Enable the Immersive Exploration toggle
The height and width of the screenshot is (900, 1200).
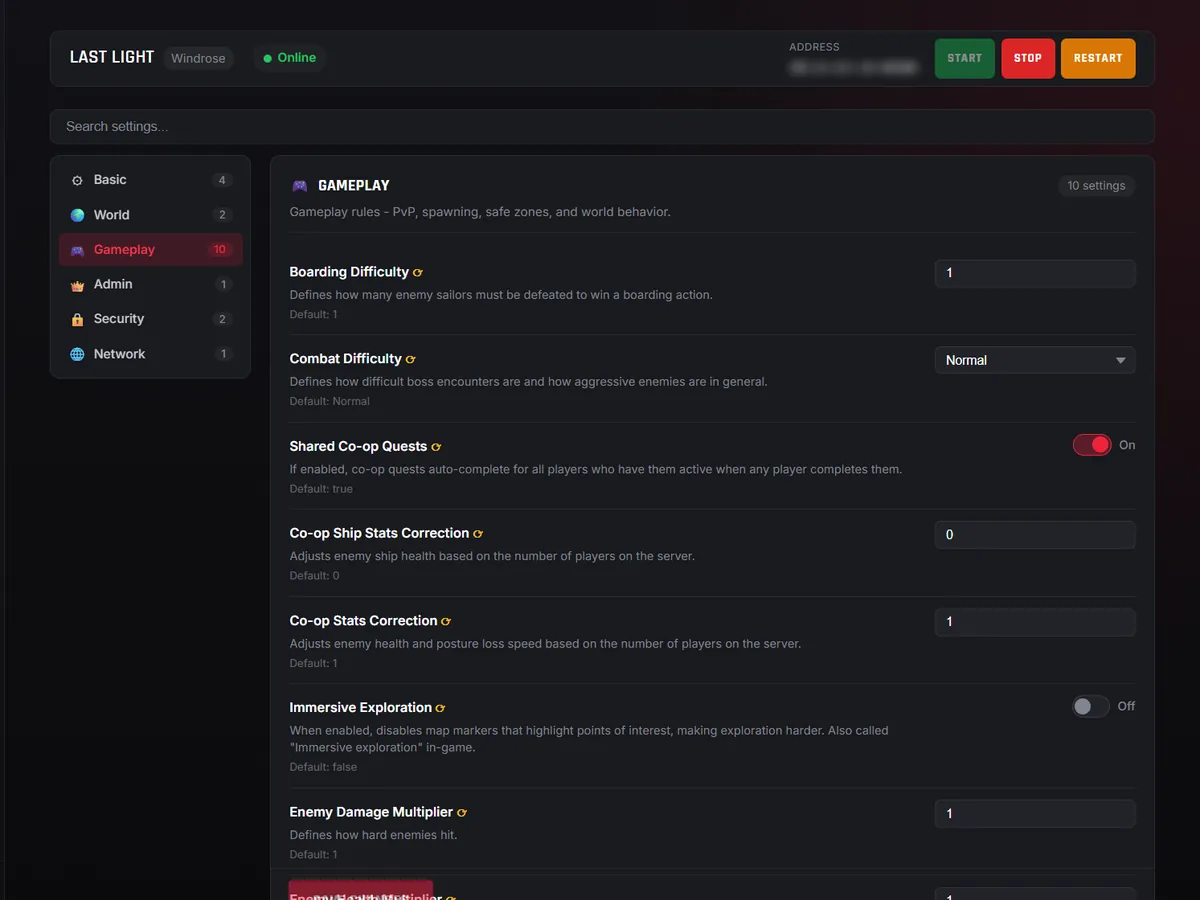[1091, 706]
